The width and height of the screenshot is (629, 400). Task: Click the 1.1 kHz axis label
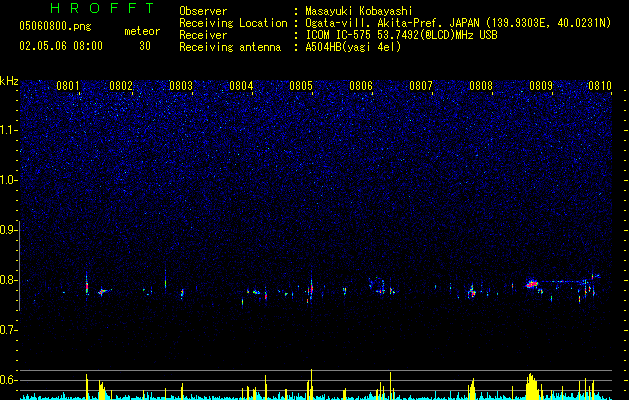(x=9, y=130)
